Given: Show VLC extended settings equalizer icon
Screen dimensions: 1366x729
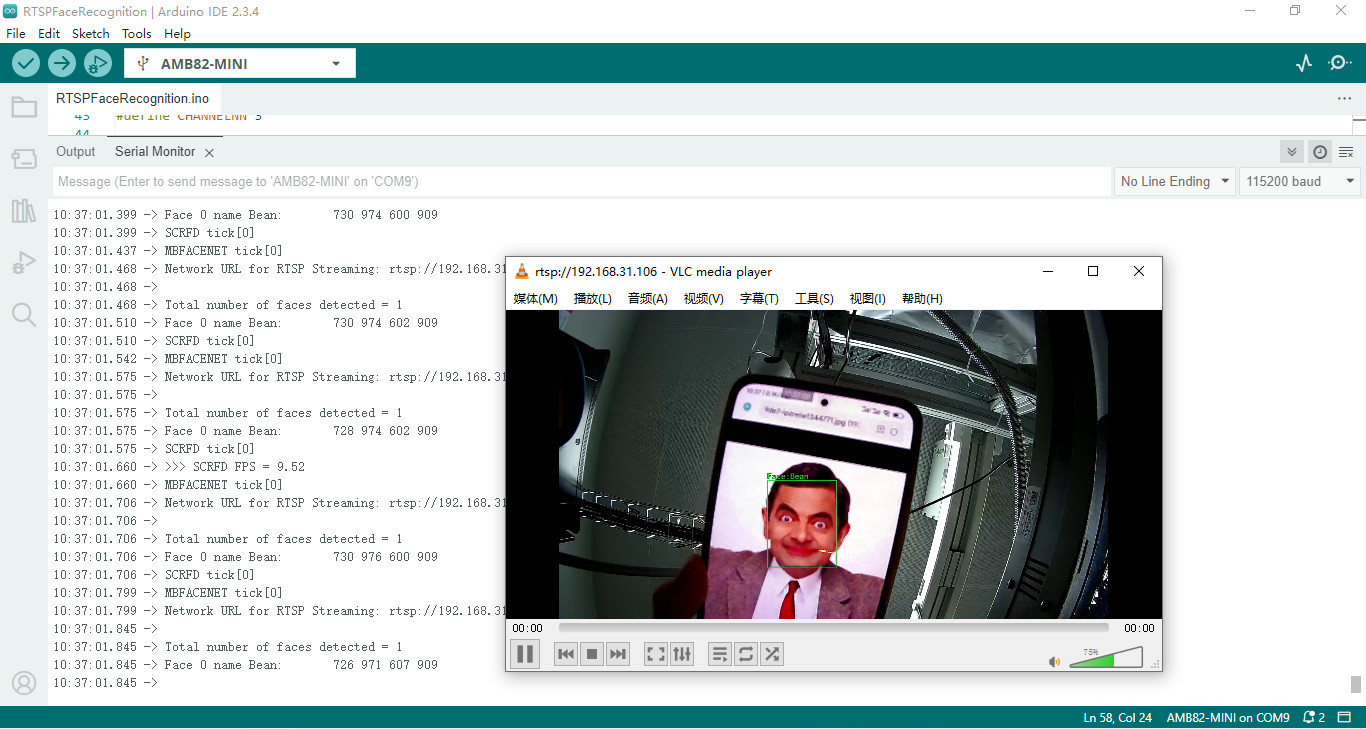Looking at the screenshot, I should click(x=682, y=654).
